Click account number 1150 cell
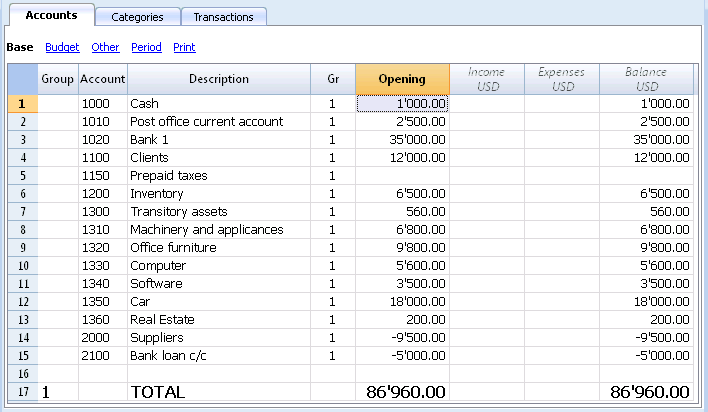The width and height of the screenshot is (708, 412). pyautogui.click(x=103, y=176)
